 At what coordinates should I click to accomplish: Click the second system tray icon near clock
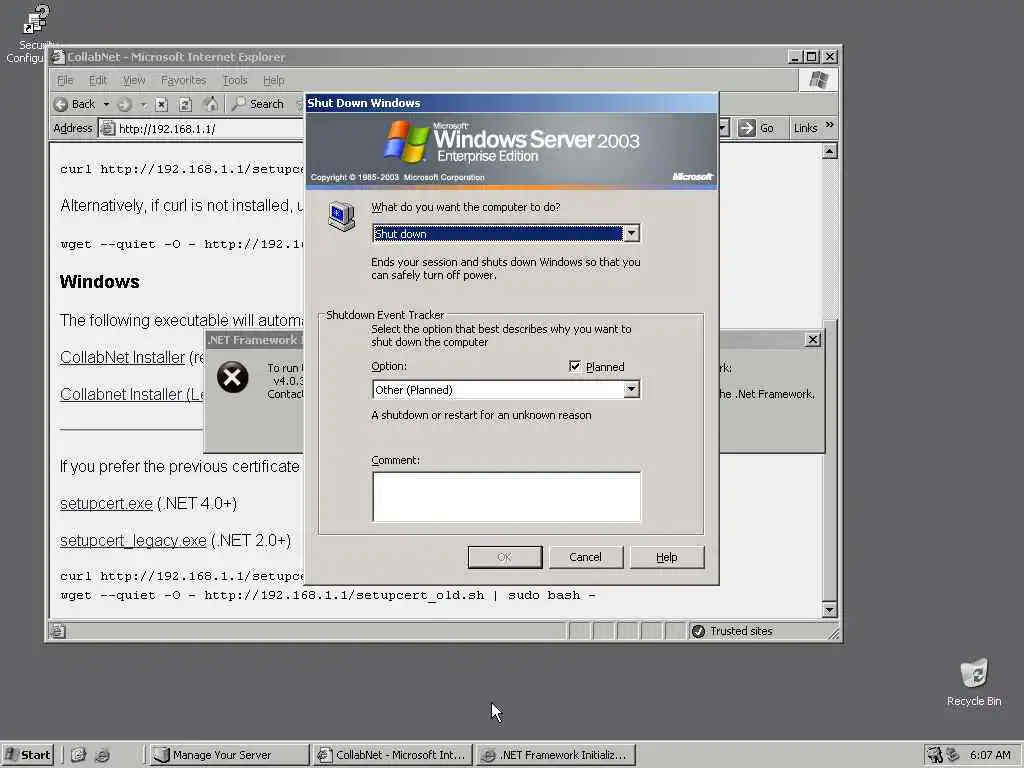coord(953,755)
